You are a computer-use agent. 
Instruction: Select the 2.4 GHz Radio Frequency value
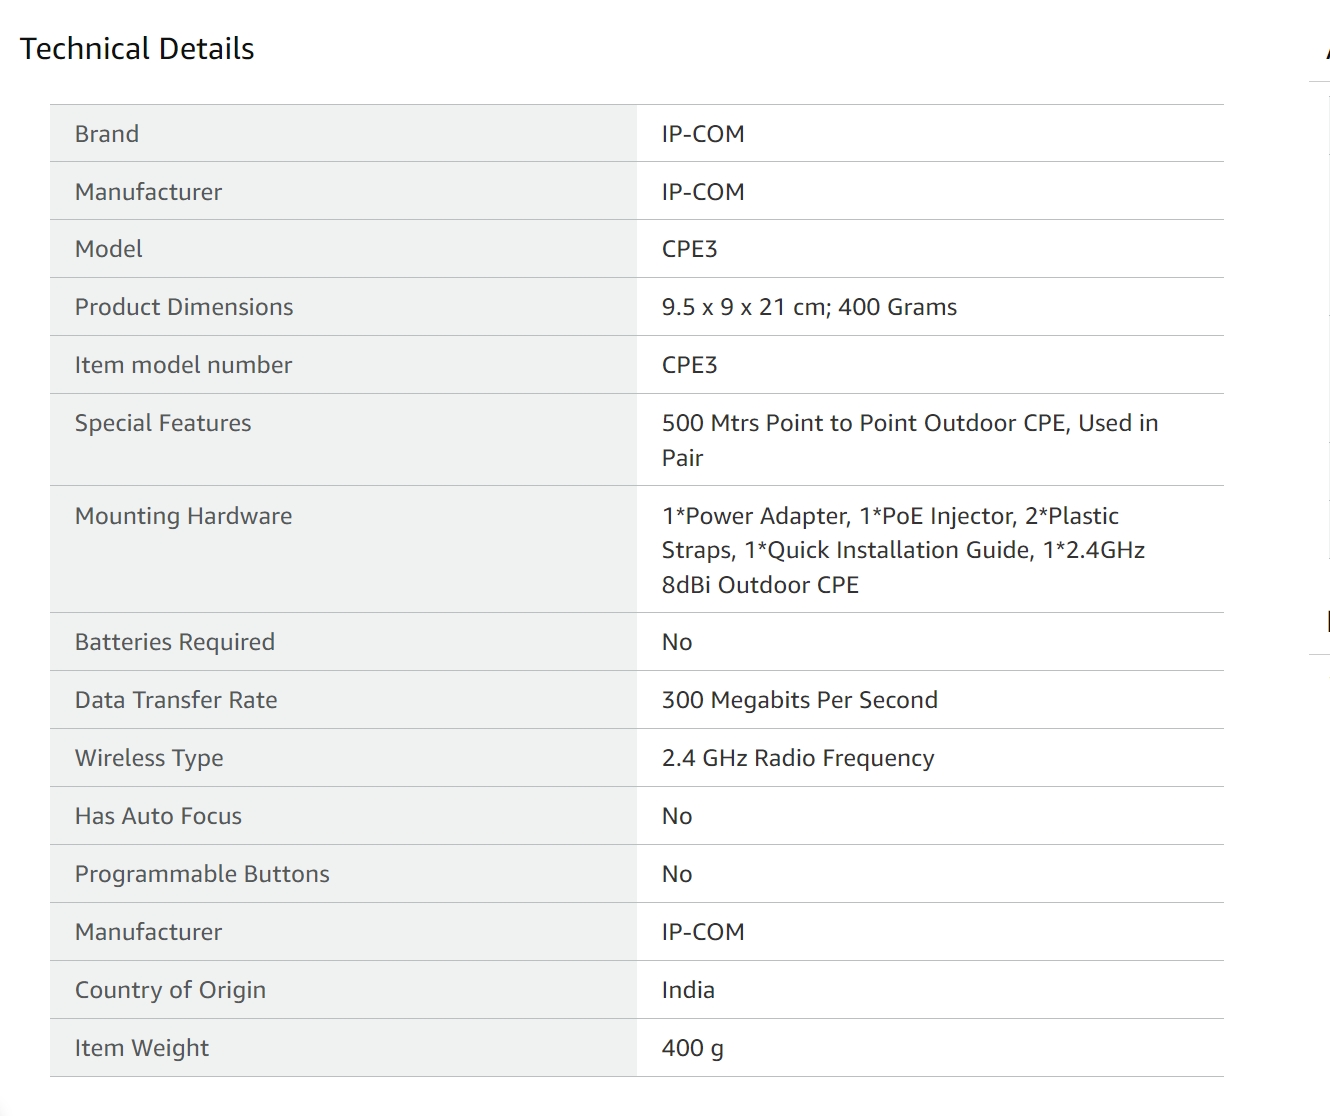[x=798, y=758]
